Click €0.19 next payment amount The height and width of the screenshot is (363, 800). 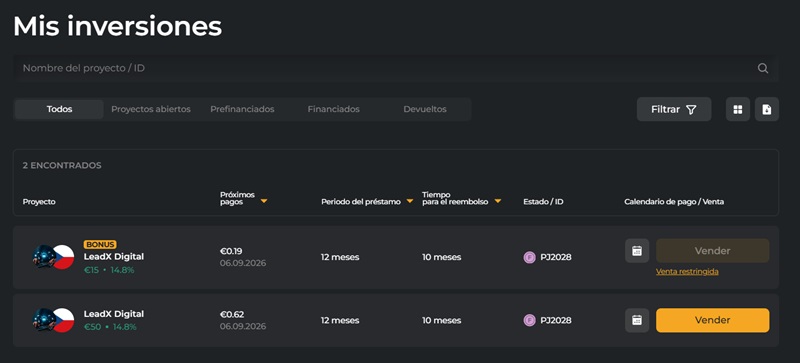(231, 251)
